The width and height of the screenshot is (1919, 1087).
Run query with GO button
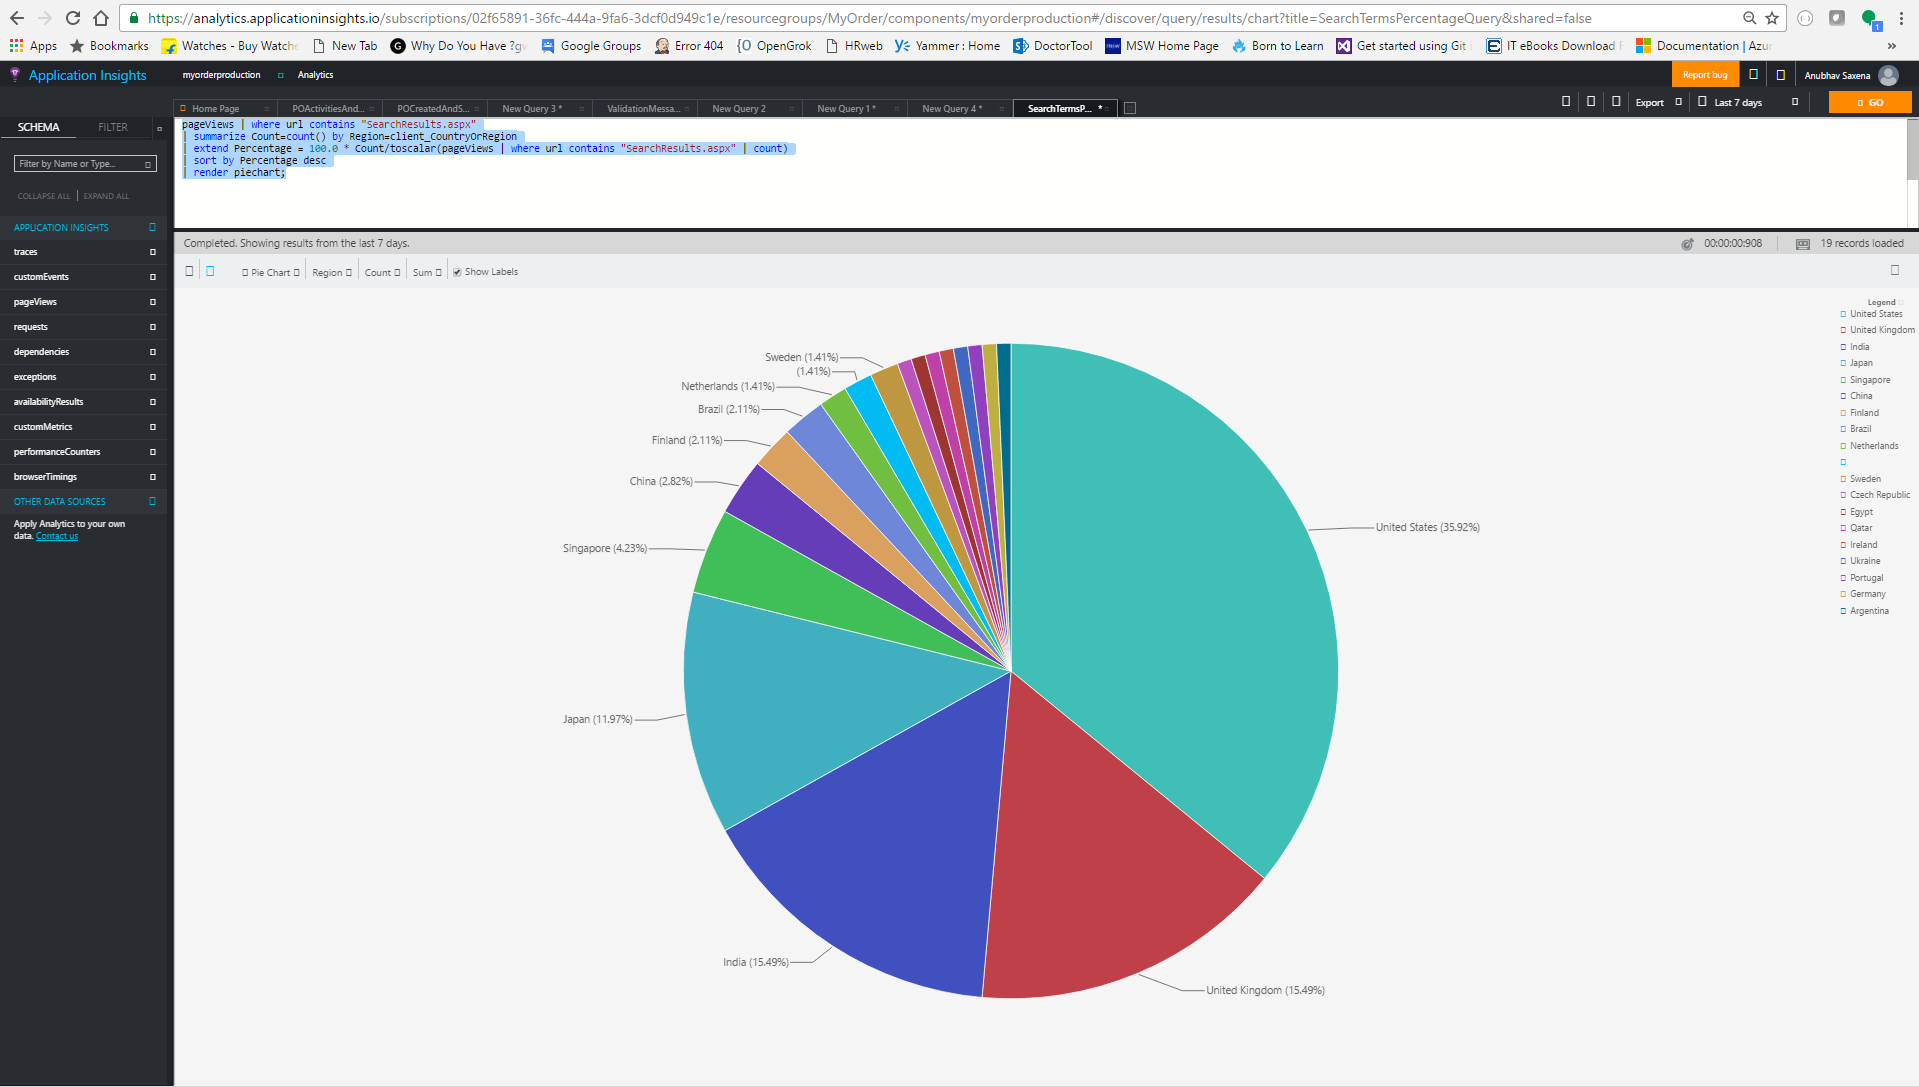1870,102
